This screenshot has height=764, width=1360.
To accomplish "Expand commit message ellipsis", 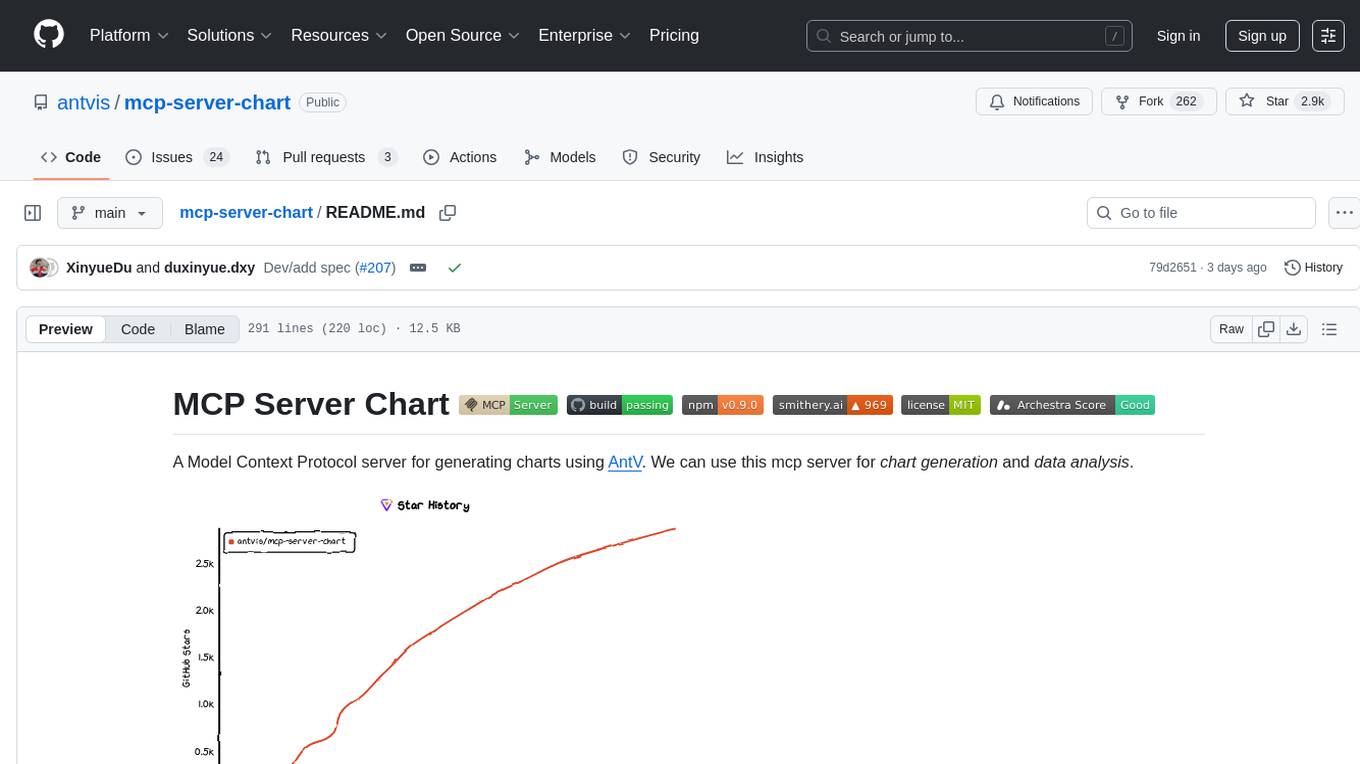I will (x=418, y=268).
